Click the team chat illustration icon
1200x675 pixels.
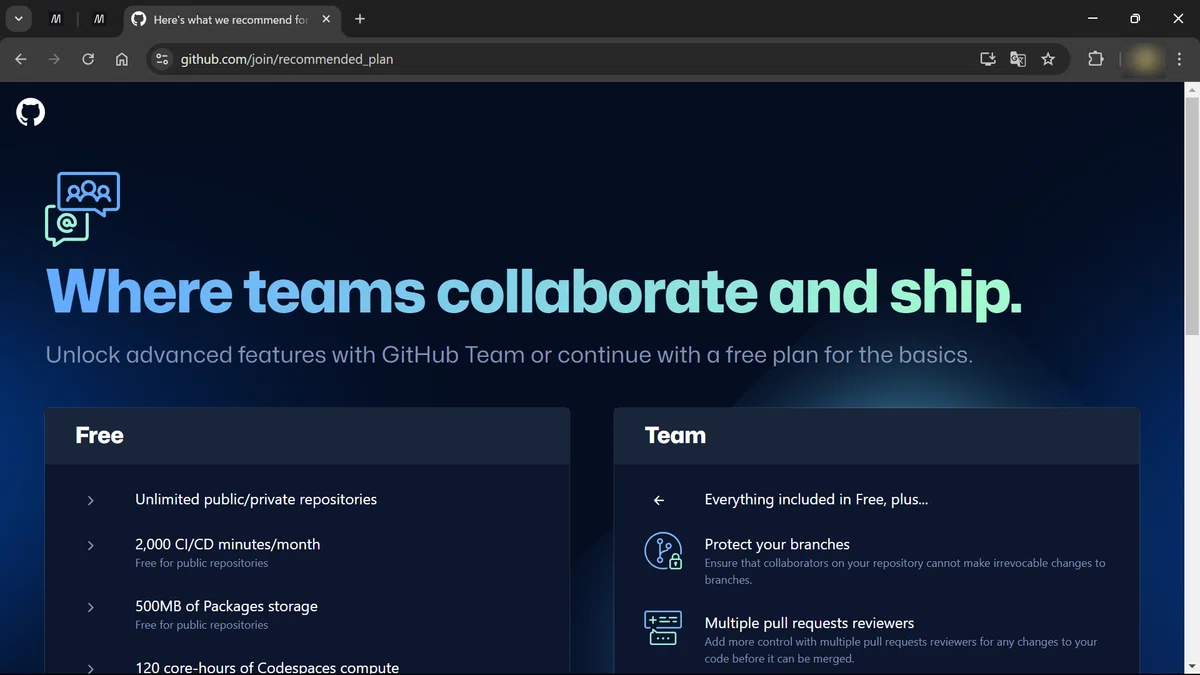82,209
